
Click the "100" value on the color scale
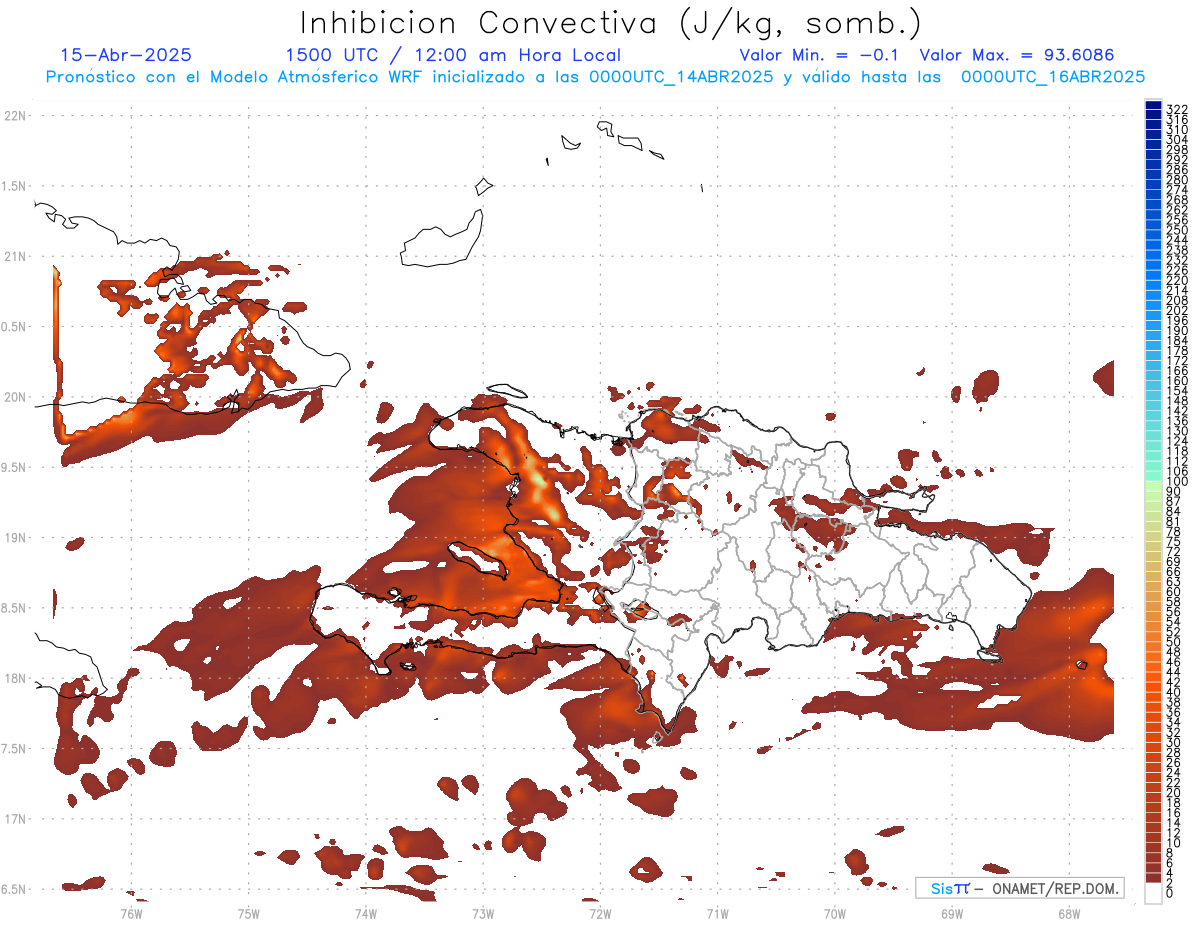click(1177, 482)
